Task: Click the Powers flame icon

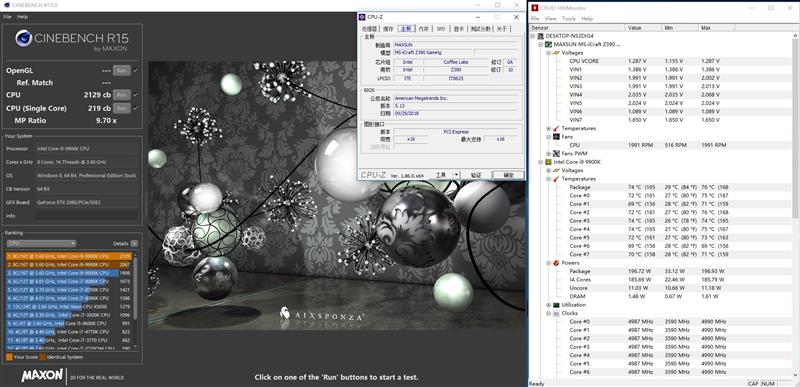Action: pyautogui.click(x=556, y=263)
